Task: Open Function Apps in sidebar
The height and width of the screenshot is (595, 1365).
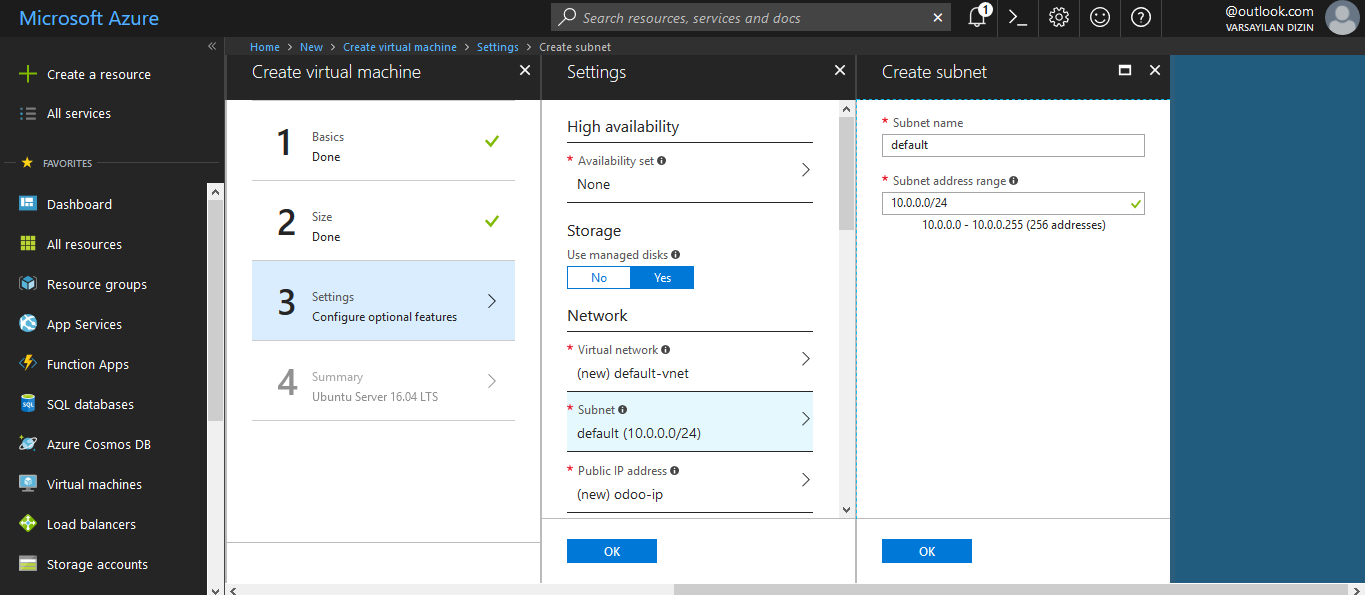Action: (x=87, y=364)
